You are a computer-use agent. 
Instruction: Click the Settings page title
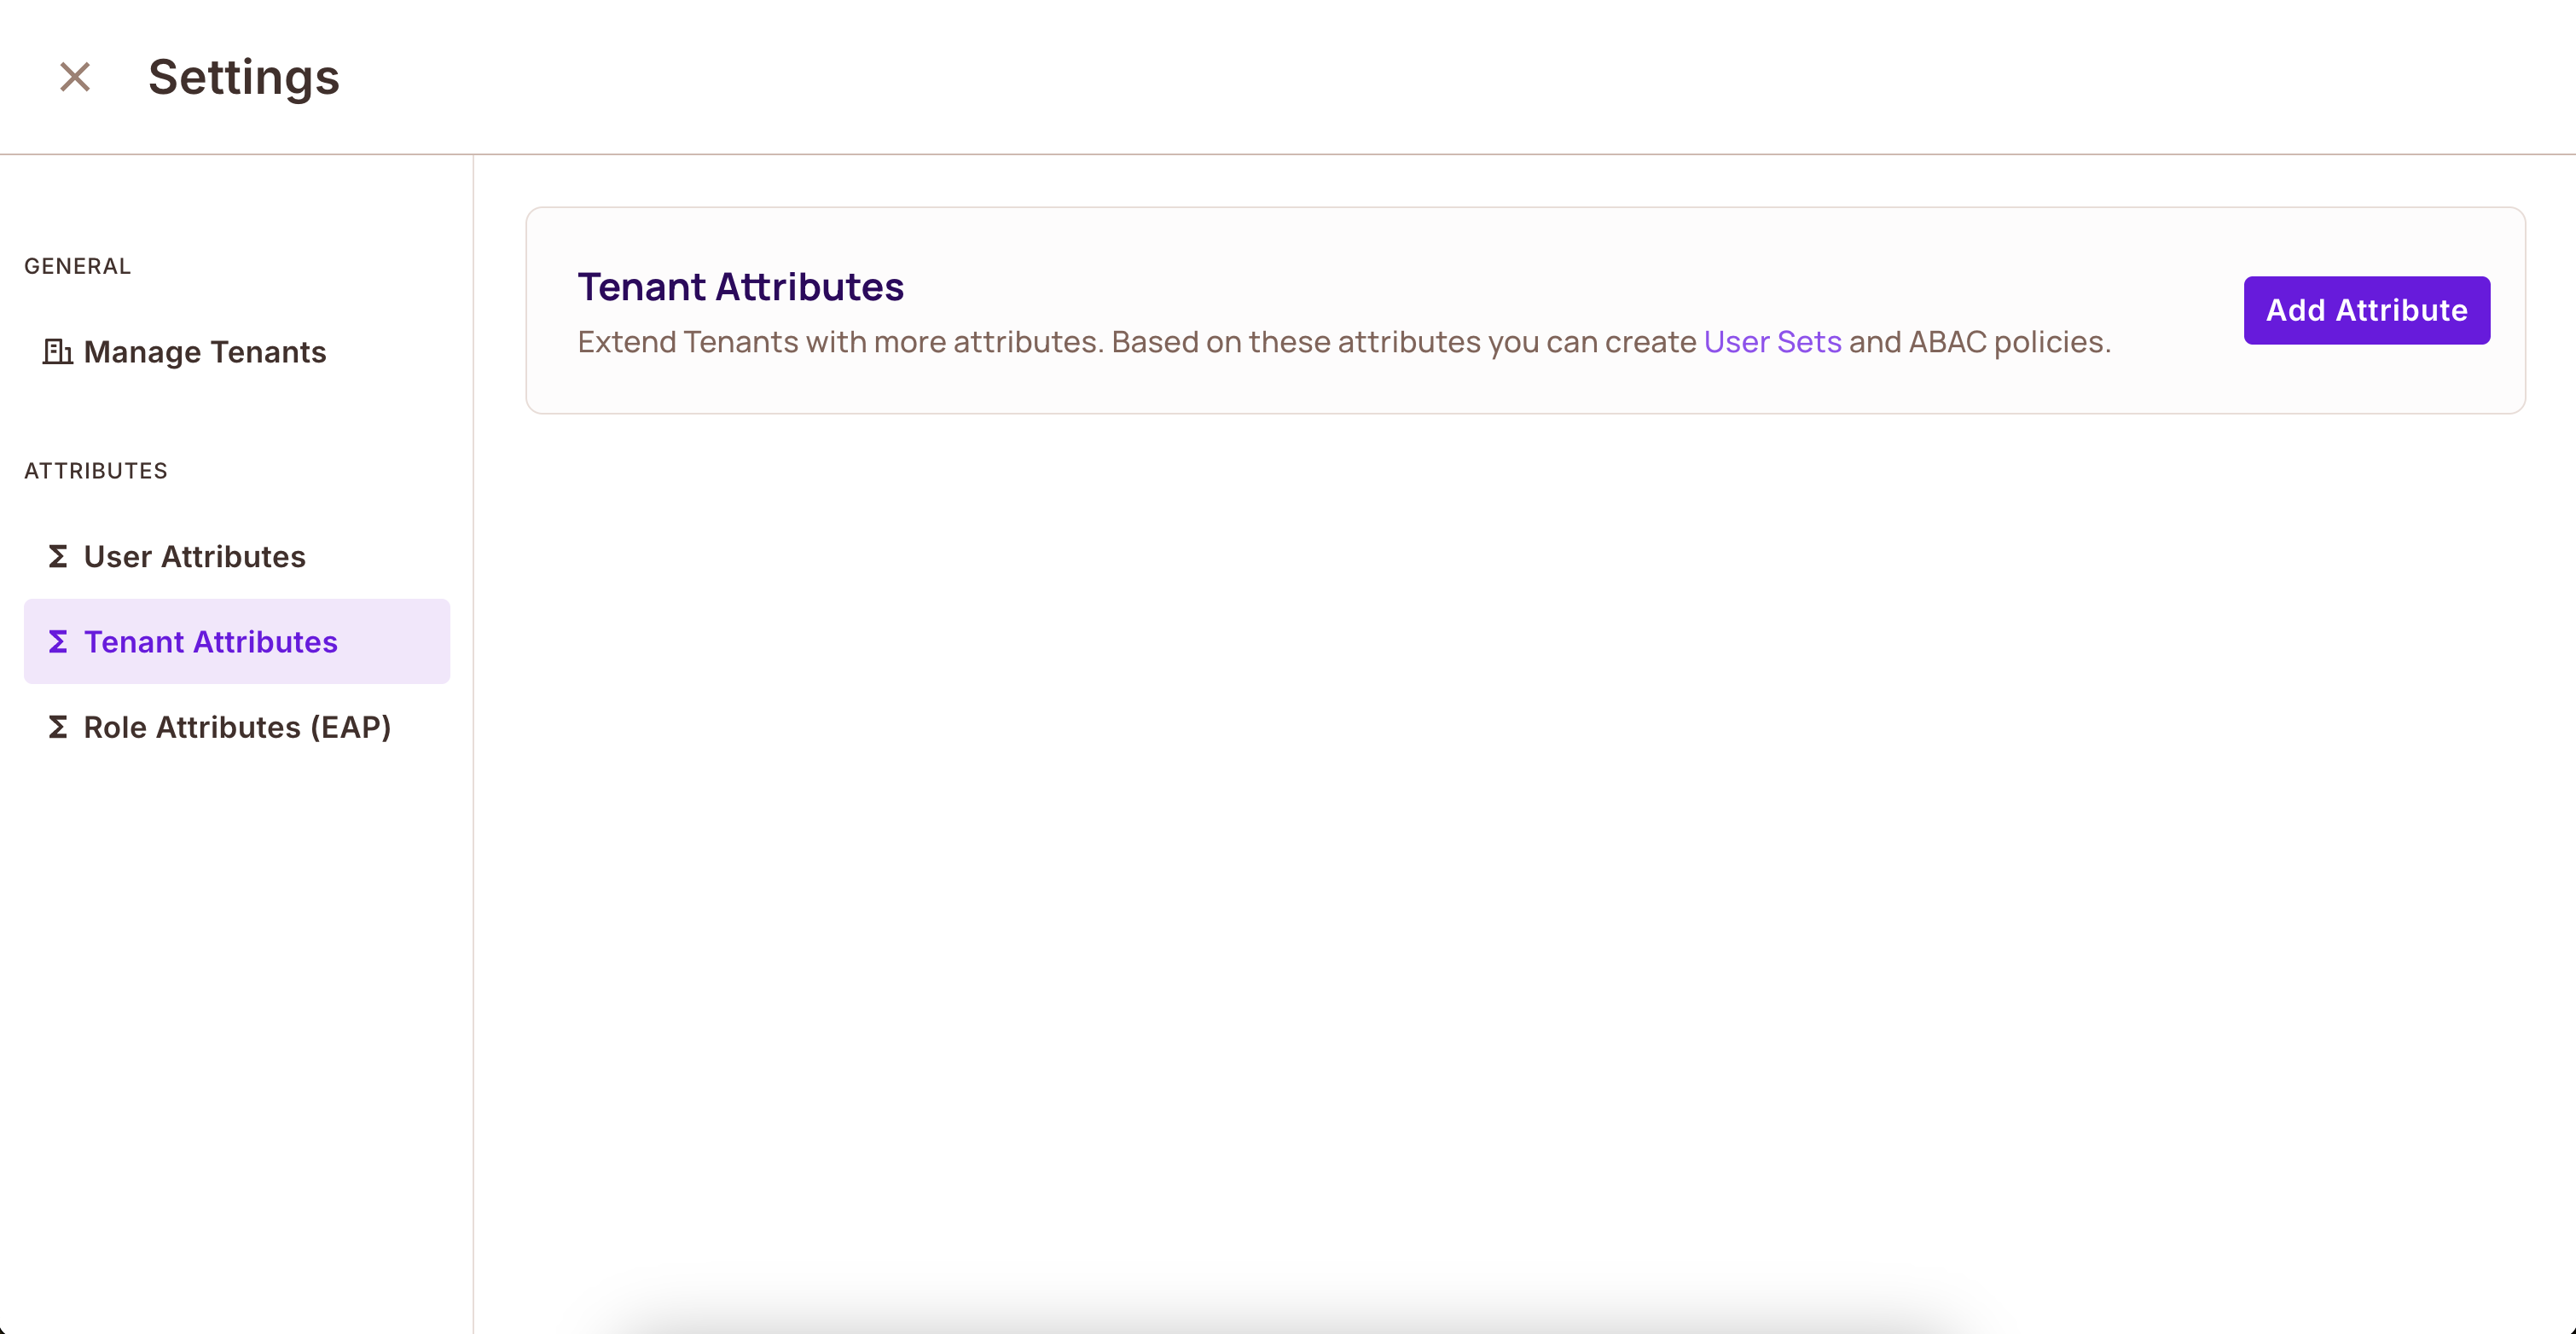coord(244,77)
